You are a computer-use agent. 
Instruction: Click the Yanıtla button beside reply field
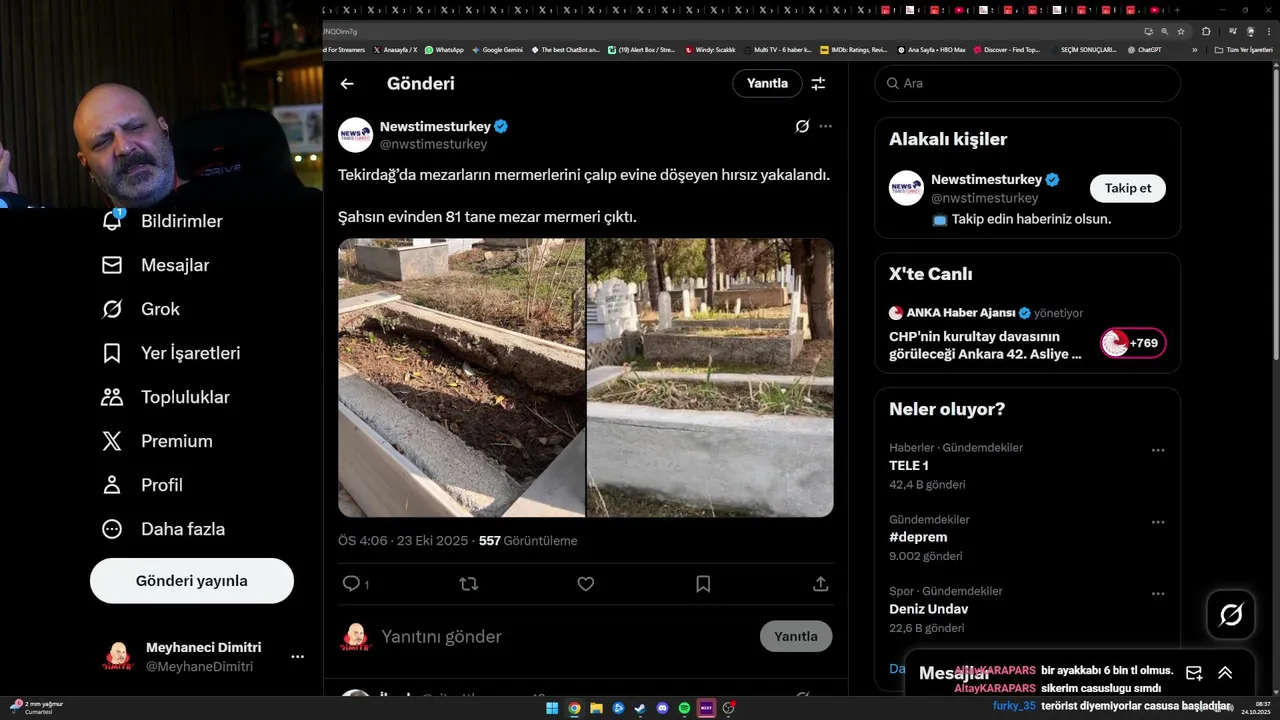pyautogui.click(x=796, y=636)
